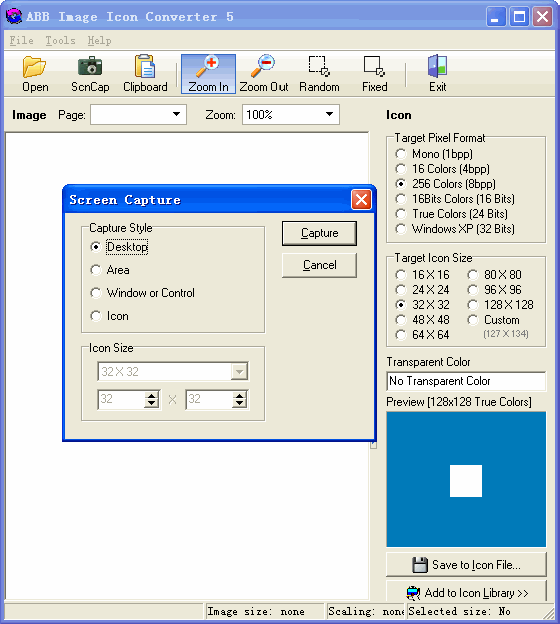The width and height of the screenshot is (560, 624).
Task: Choose the Random selection tool
Action: tap(319, 74)
